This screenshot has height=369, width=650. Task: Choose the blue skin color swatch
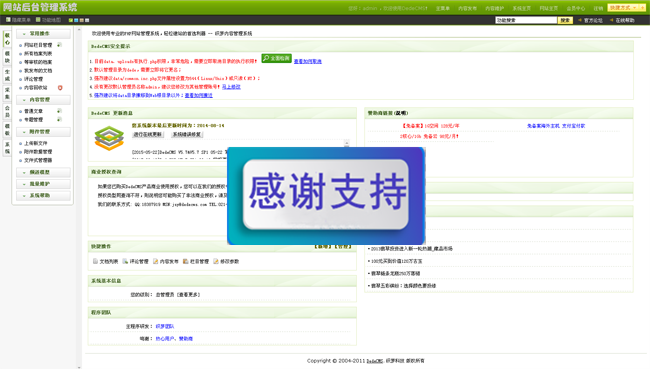pos(76,20)
